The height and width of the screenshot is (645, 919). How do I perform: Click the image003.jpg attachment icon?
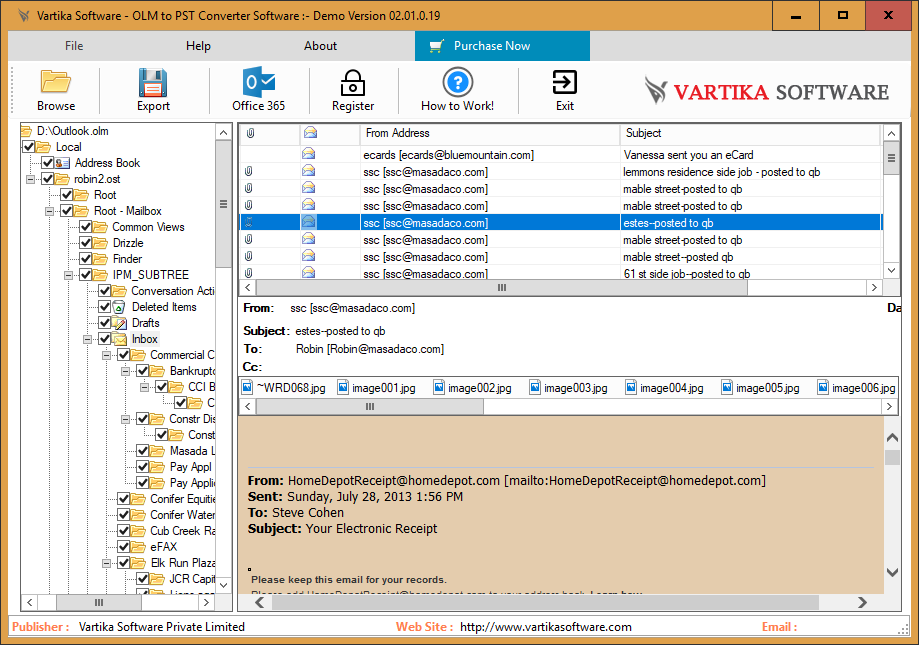[x=535, y=387]
